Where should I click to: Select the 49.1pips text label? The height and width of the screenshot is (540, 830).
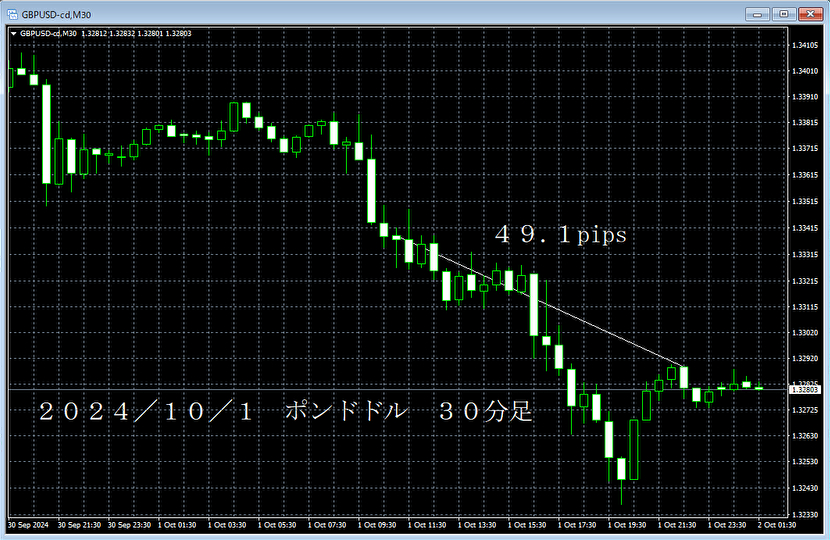[x=561, y=235]
